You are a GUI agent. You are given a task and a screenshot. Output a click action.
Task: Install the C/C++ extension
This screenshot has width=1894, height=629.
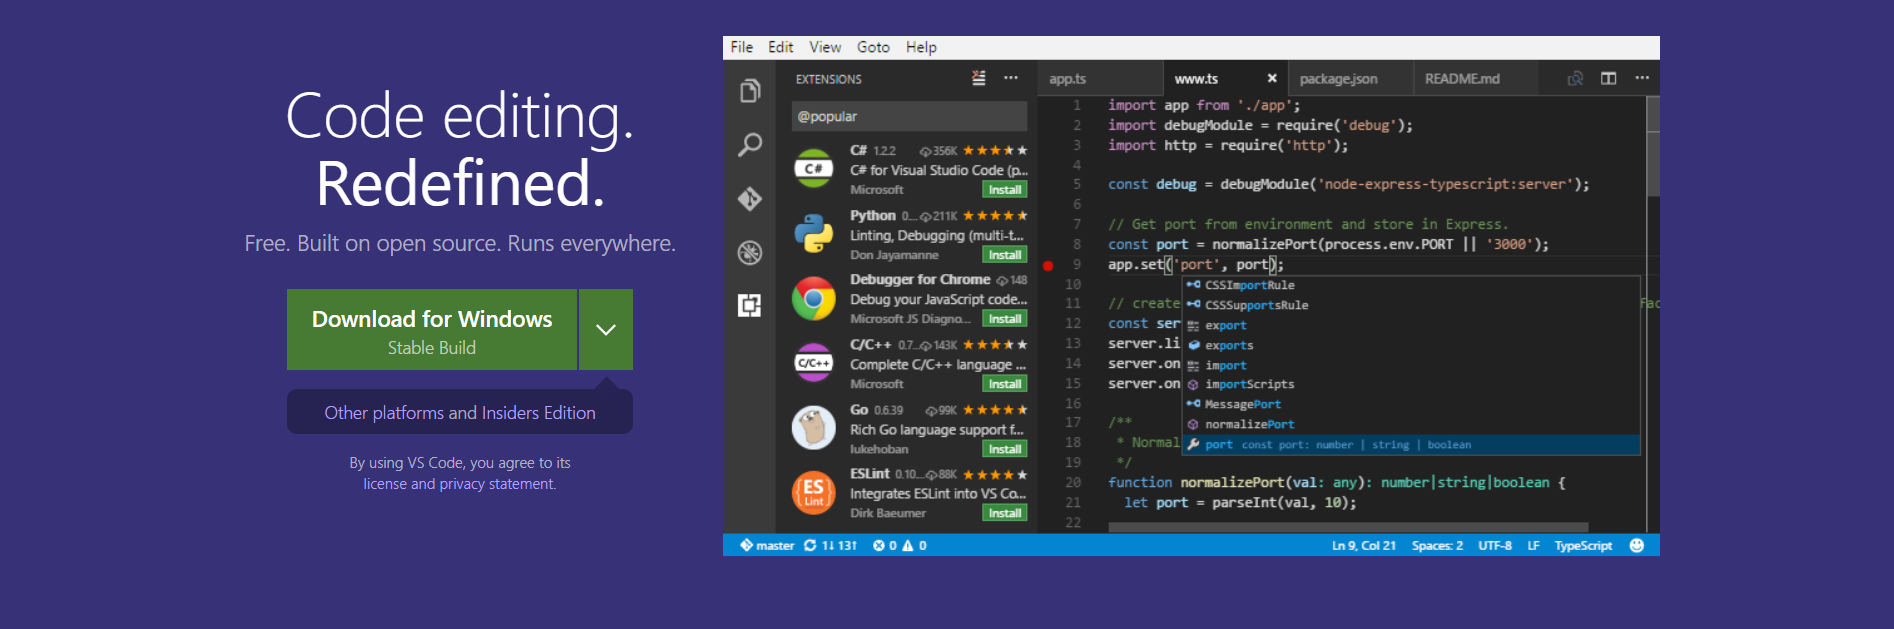tap(1005, 384)
